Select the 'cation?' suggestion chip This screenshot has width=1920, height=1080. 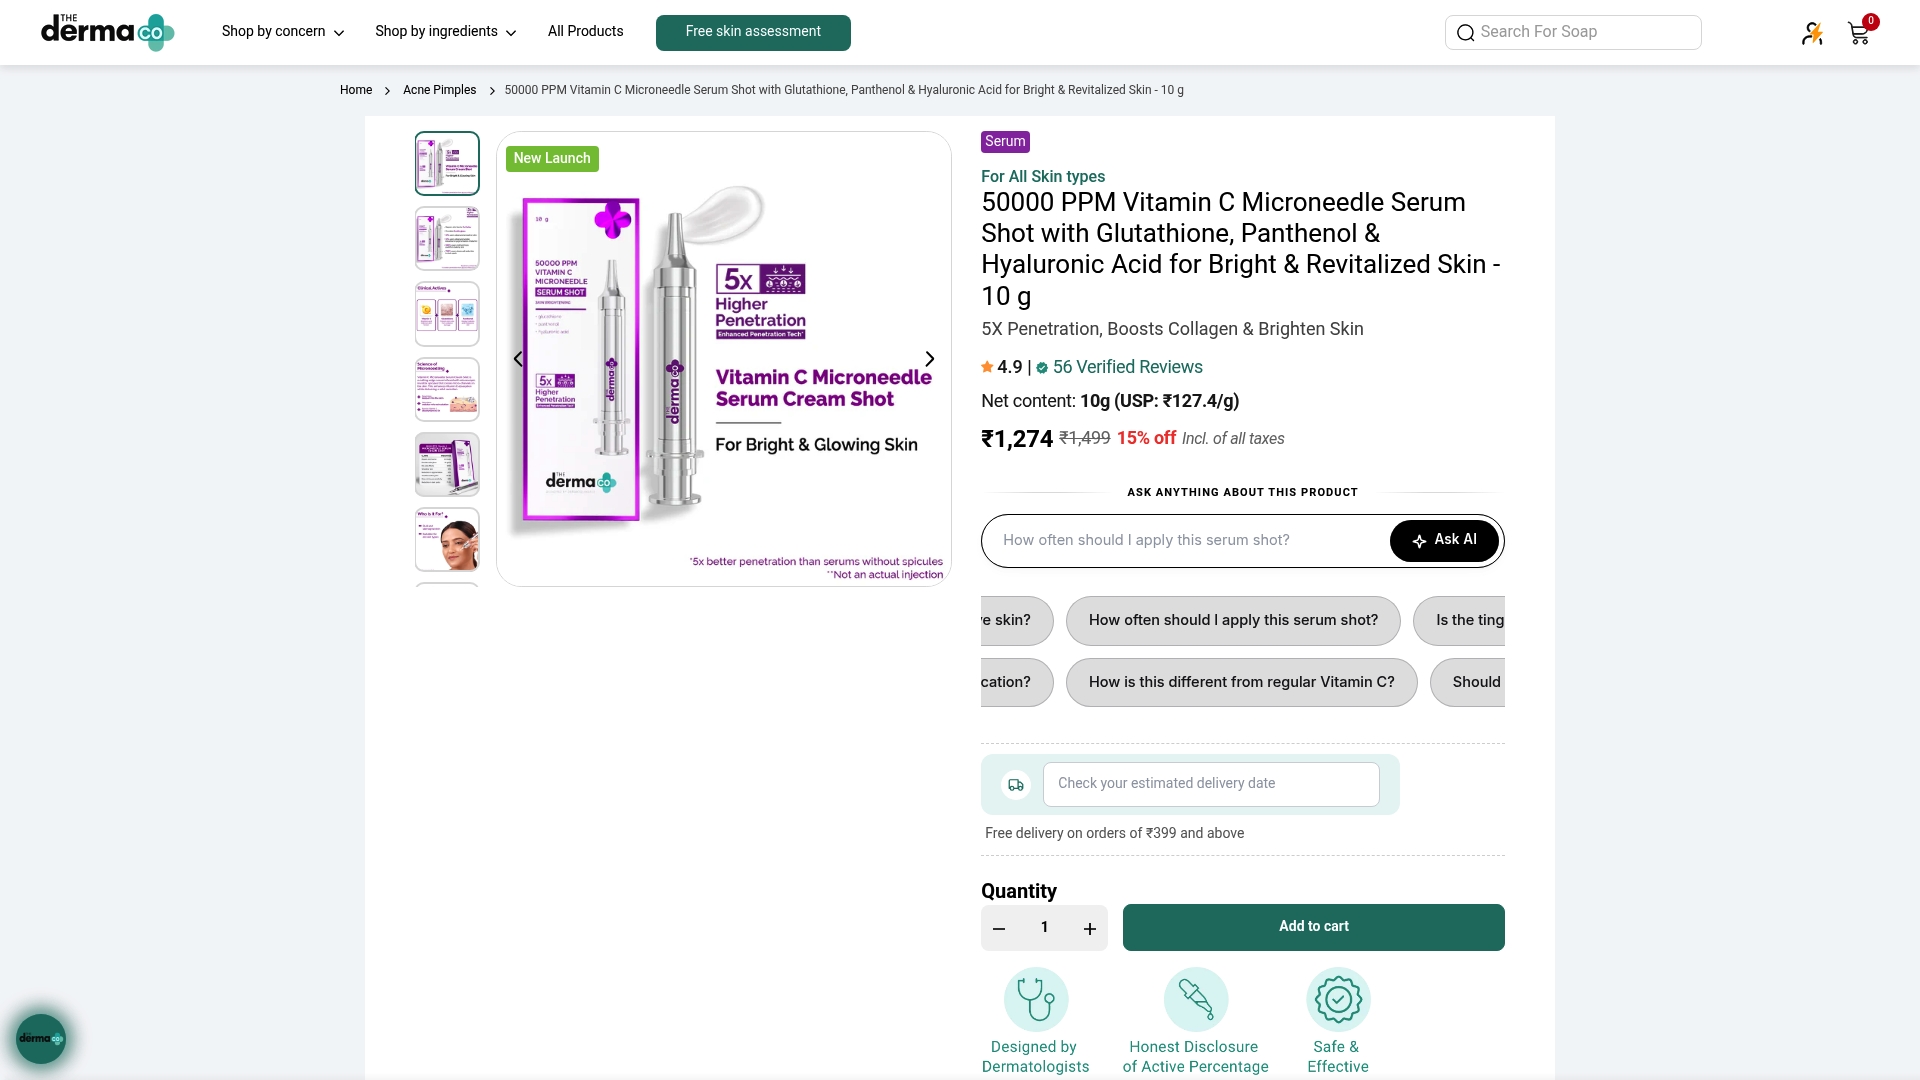[1017, 683]
